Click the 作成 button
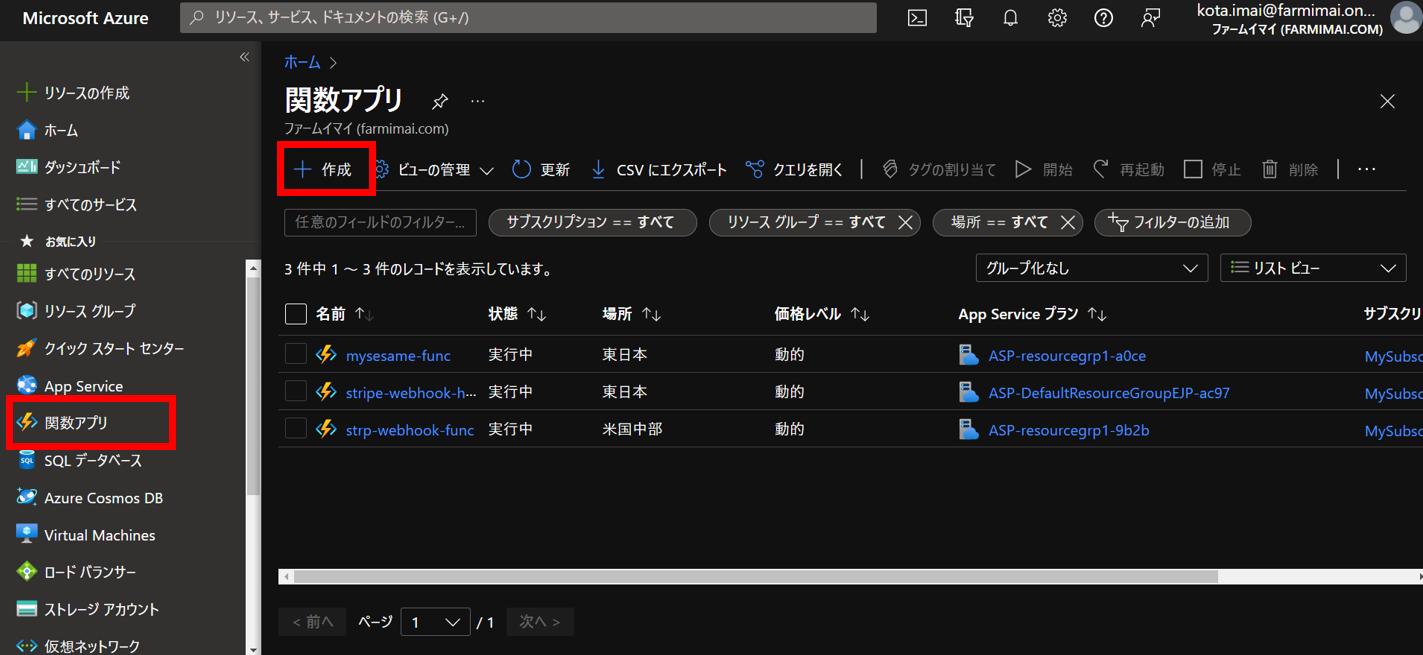The height and width of the screenshot is (655, 1423). coord(323,170)
